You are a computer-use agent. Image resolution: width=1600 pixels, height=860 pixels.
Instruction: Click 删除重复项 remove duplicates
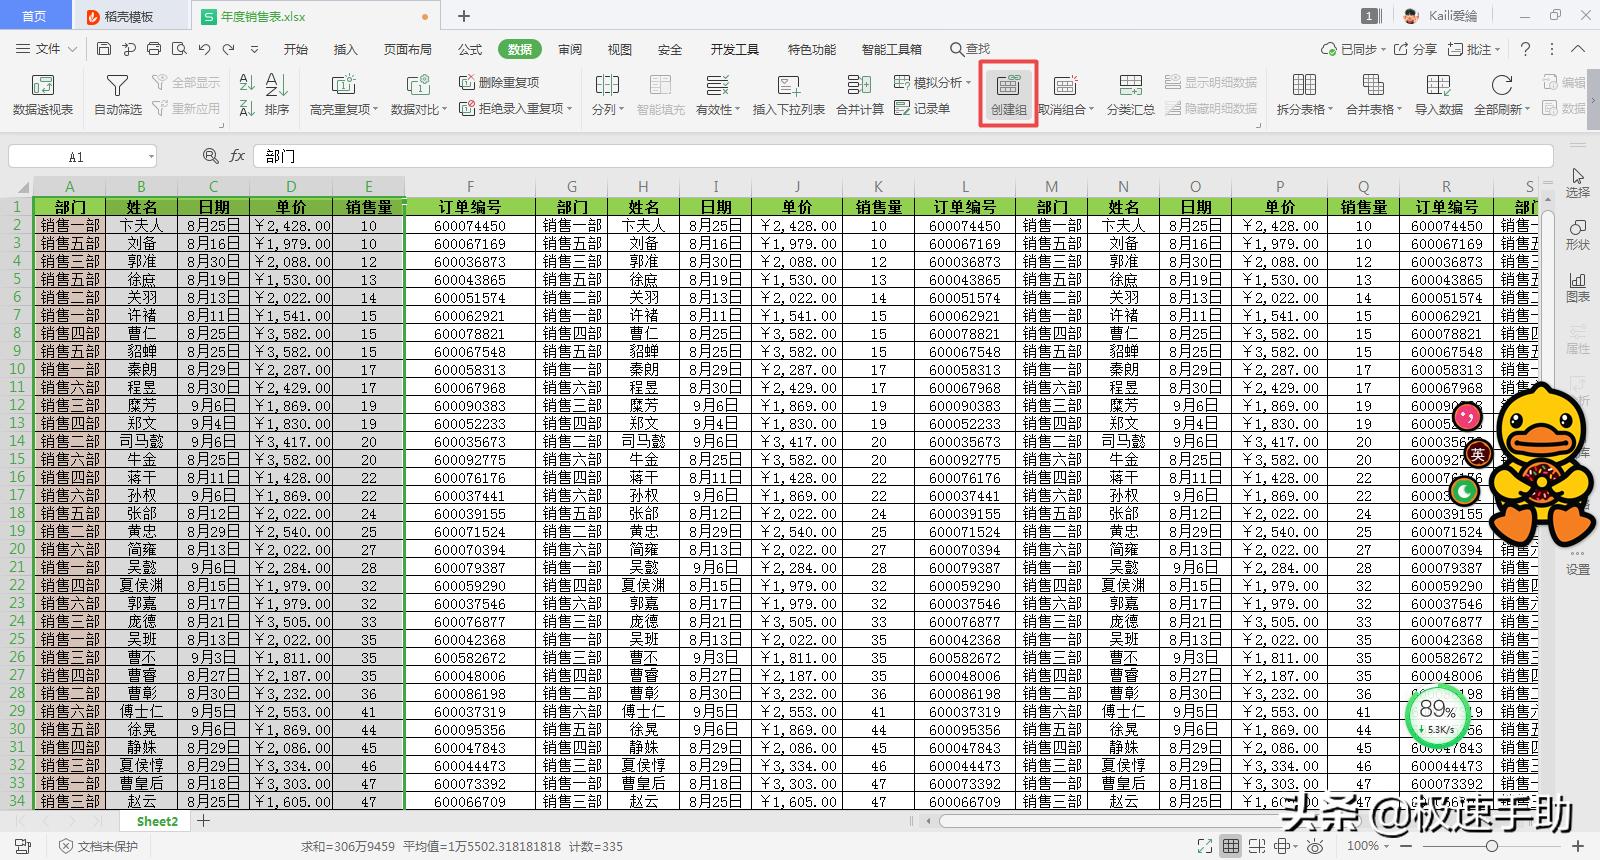[x=499, y=82]
